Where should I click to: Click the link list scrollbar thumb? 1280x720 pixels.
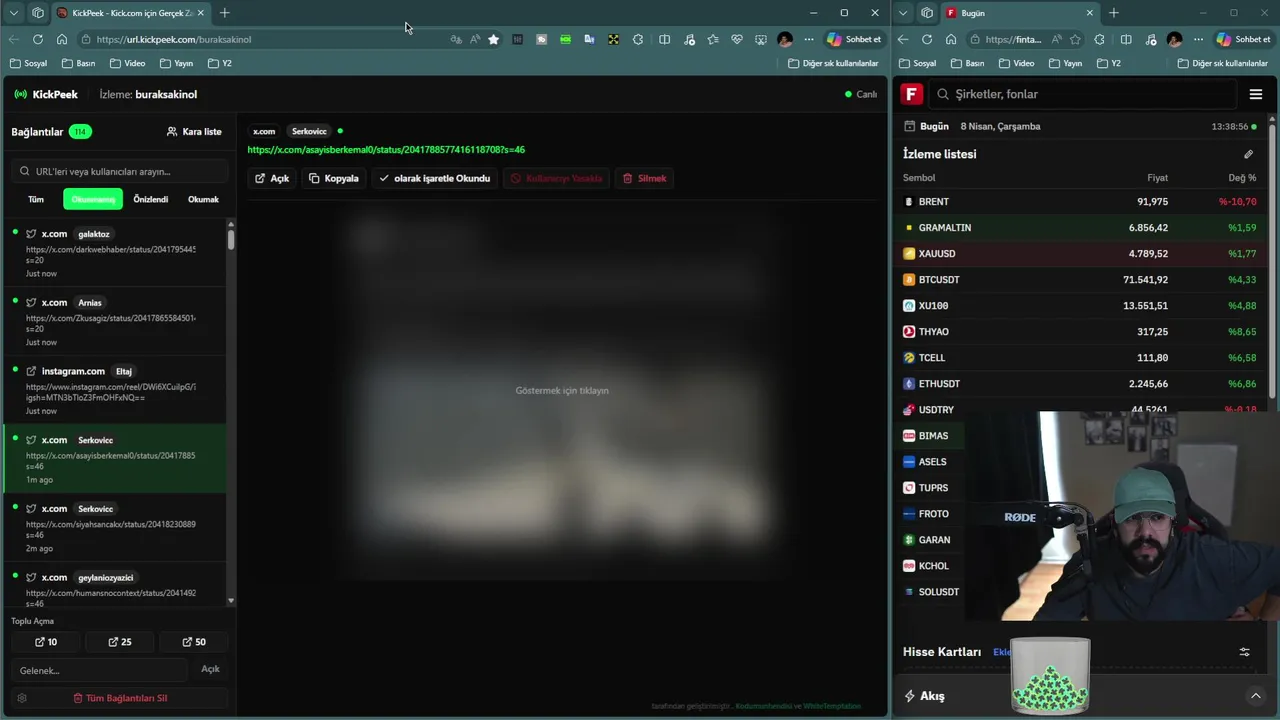click(231, 239)
